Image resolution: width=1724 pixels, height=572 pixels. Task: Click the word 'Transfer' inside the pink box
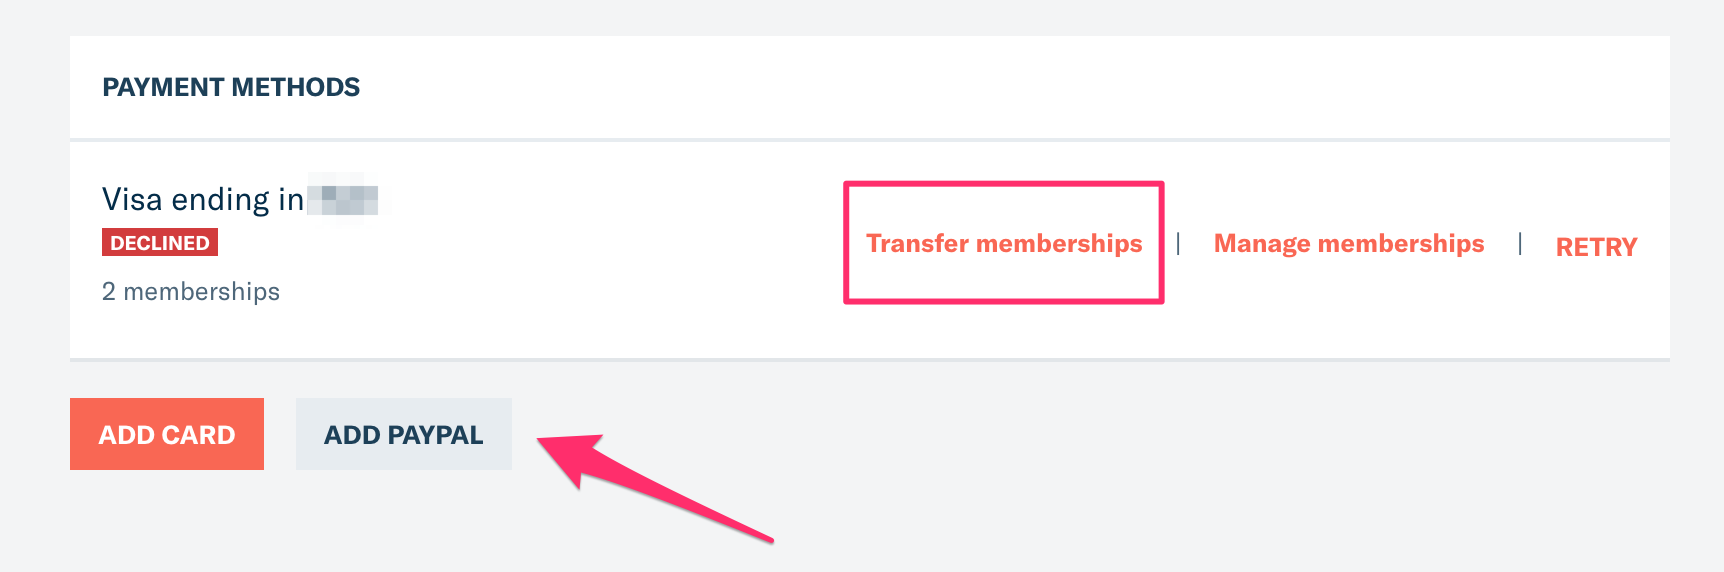[917, 244]
